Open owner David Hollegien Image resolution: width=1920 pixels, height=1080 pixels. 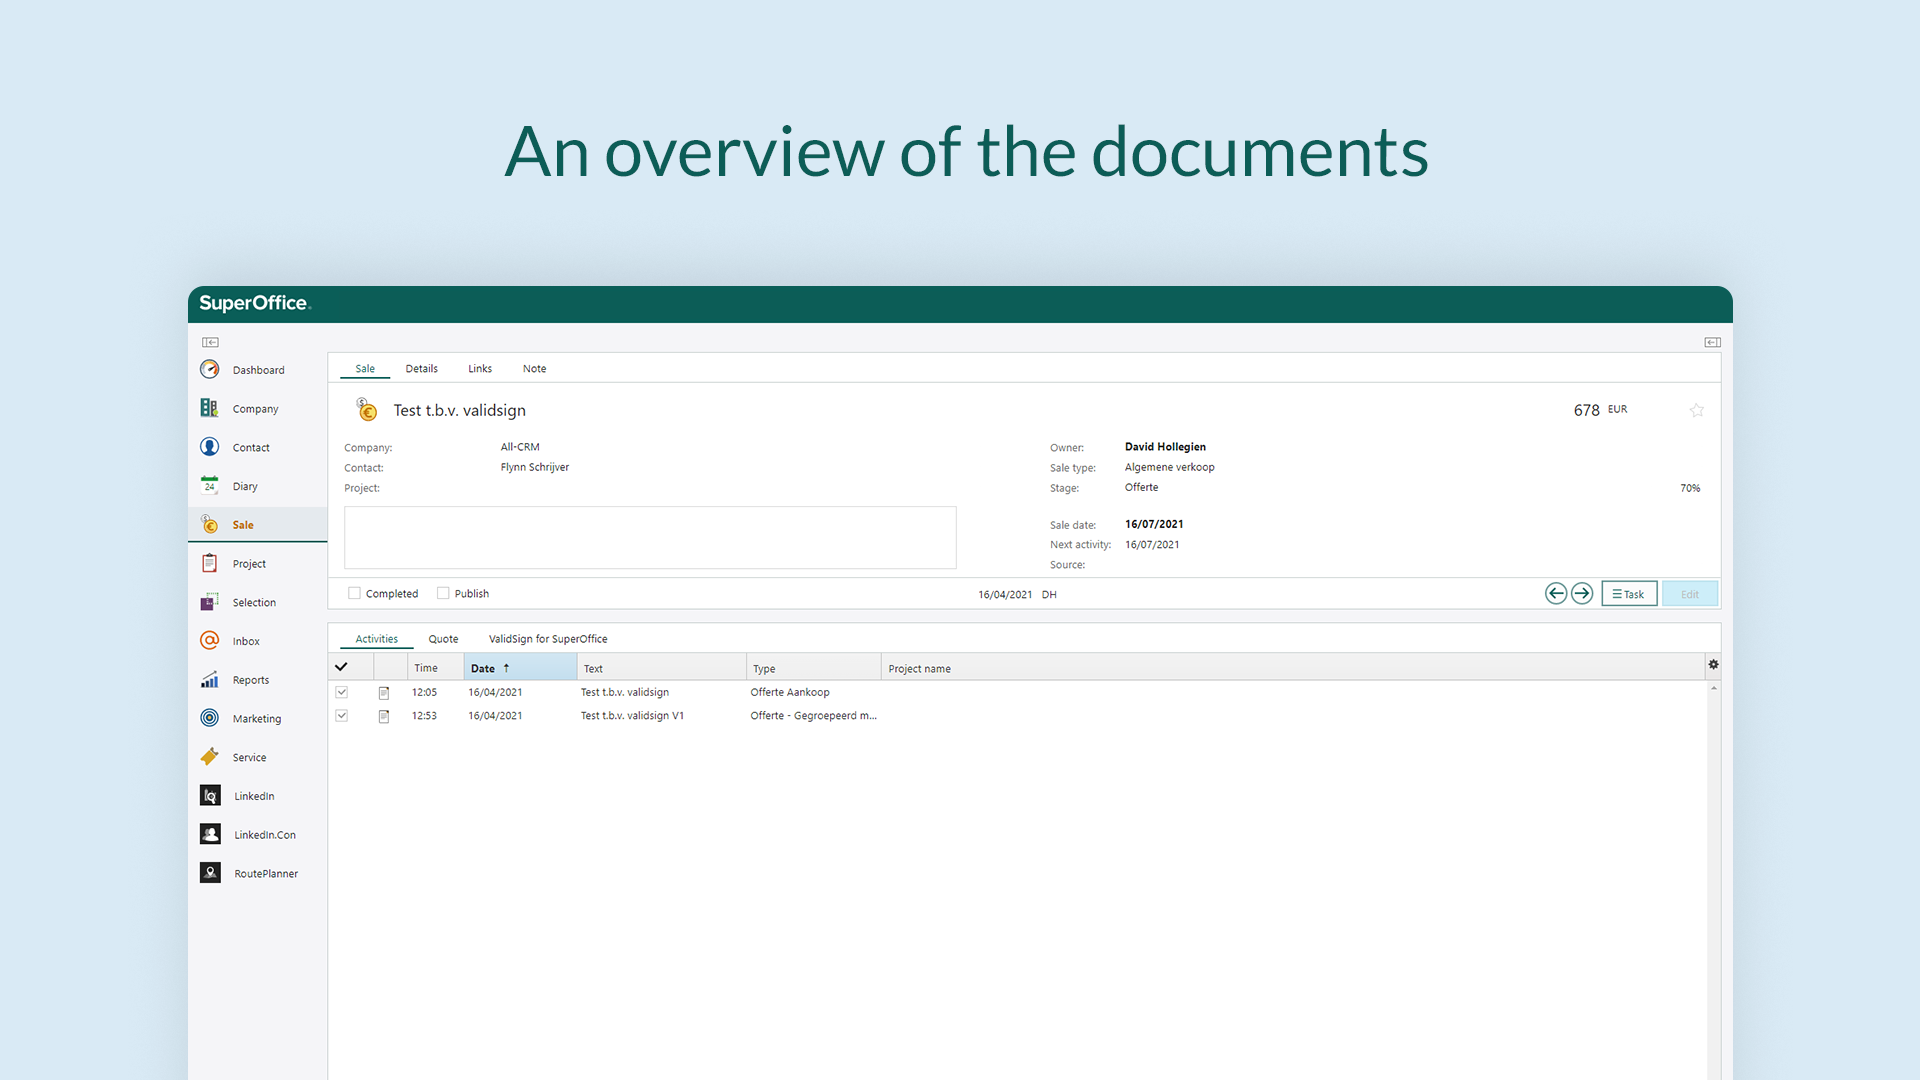1165,447
